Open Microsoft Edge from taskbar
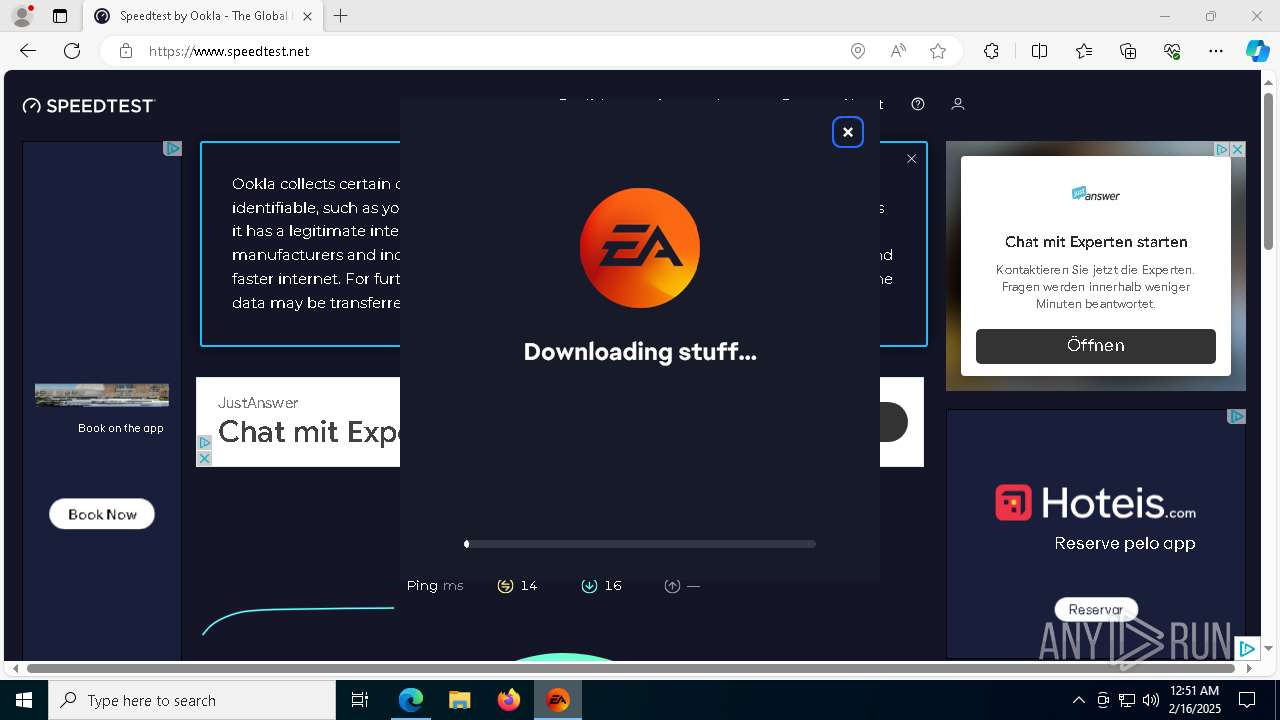This screenshot has height=720, width=1280. [x=411, y=700]
